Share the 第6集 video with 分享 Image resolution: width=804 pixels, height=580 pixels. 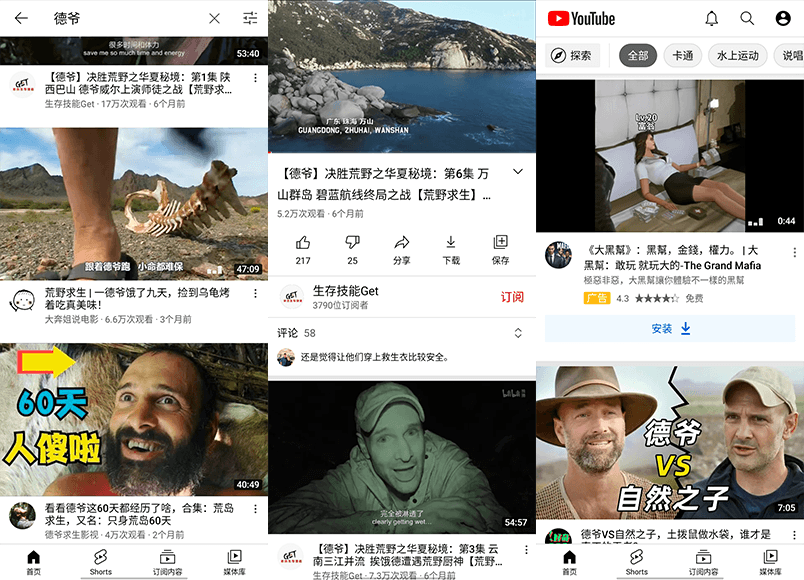[401, 250]
